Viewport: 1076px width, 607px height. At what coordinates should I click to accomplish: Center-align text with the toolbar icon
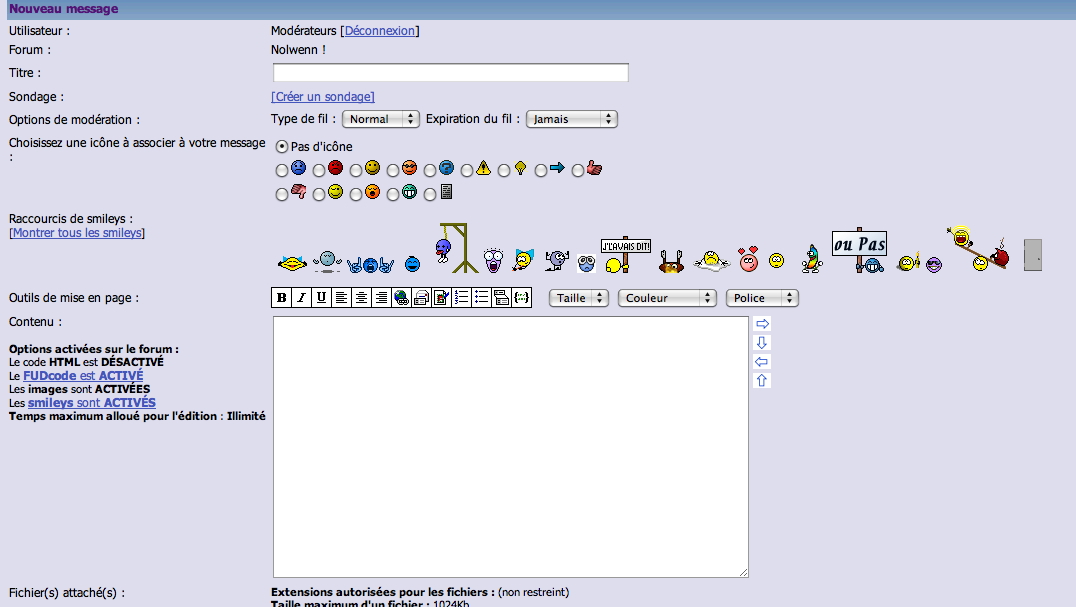(361, 298)
